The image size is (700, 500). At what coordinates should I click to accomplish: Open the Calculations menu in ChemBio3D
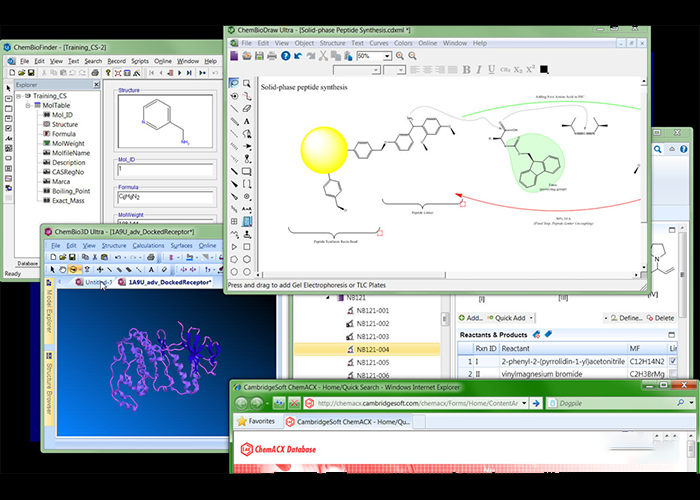[x=148, y=244]
